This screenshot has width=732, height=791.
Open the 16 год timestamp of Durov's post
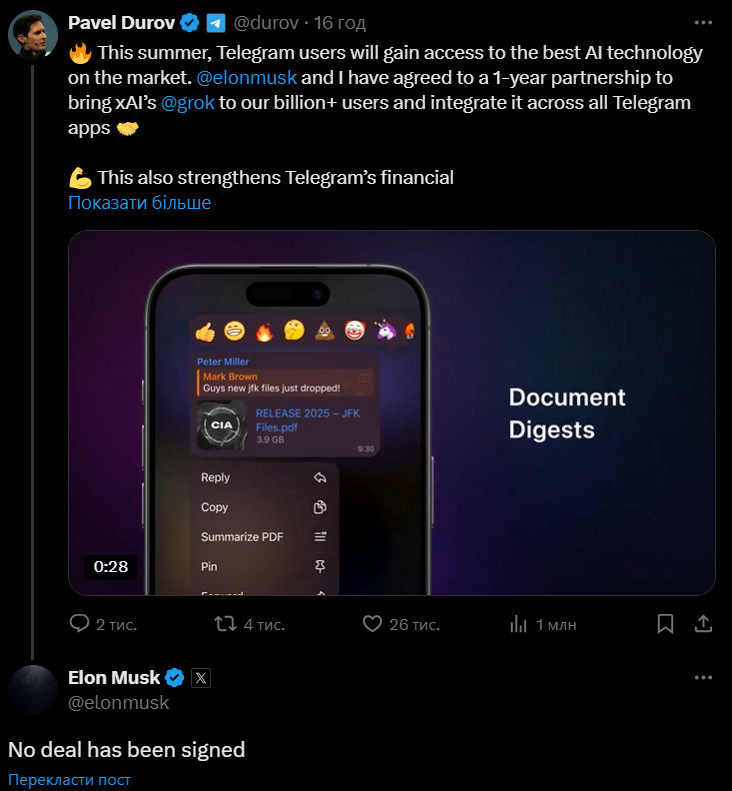[340, 23]
